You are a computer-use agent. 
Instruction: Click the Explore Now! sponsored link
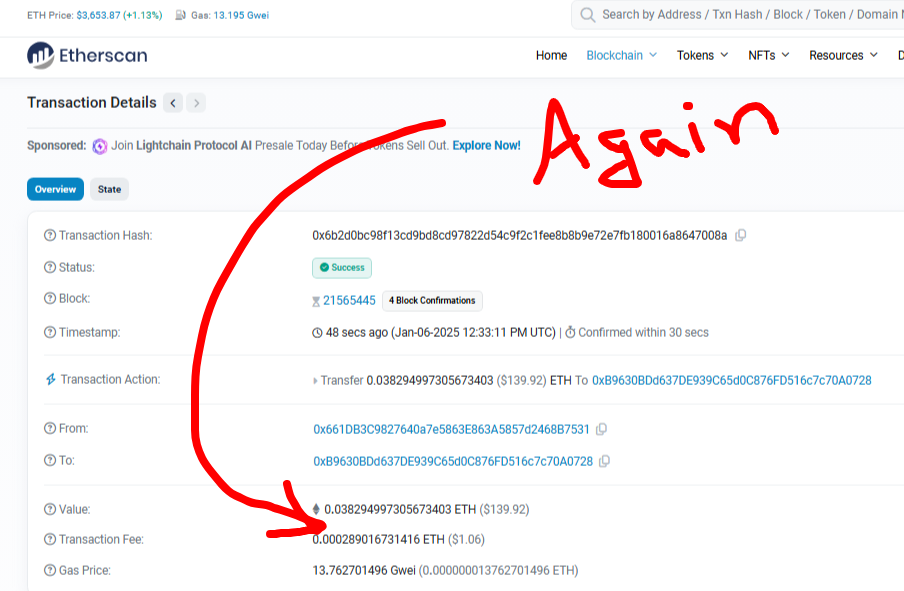487,145
